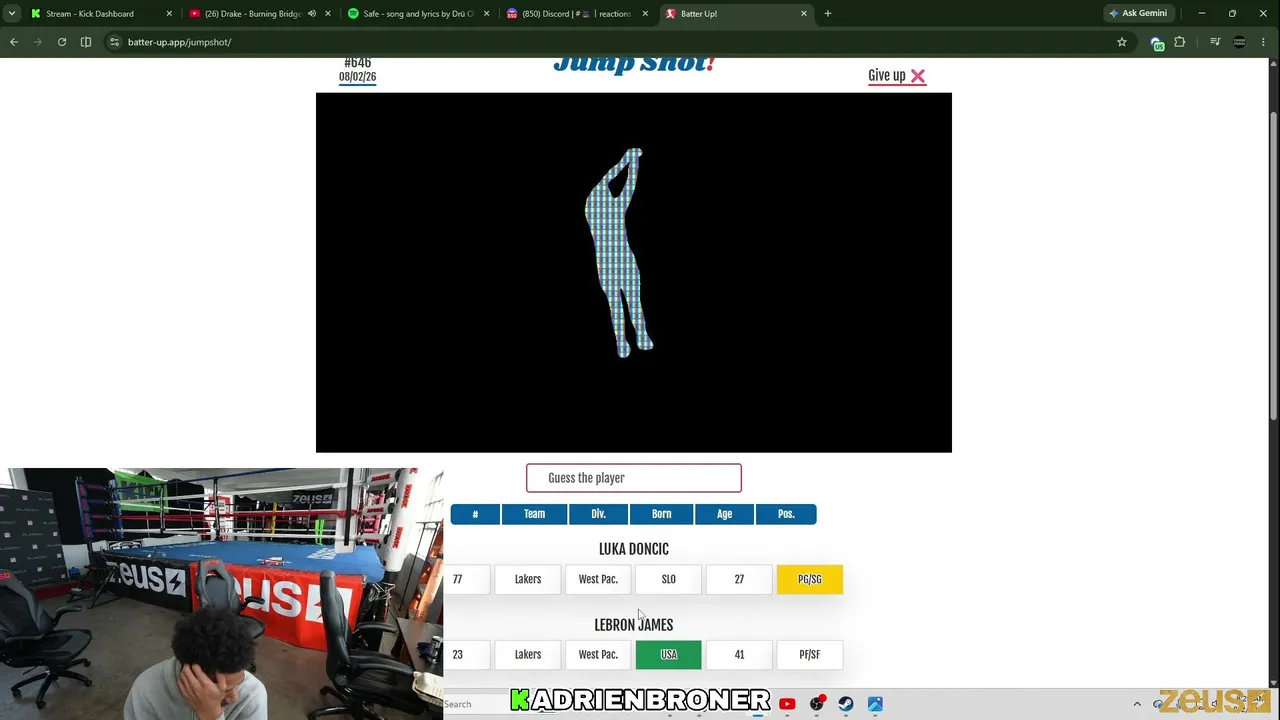
Task: Close the Batter Up! tab
Action: click(x=804, y=14)
